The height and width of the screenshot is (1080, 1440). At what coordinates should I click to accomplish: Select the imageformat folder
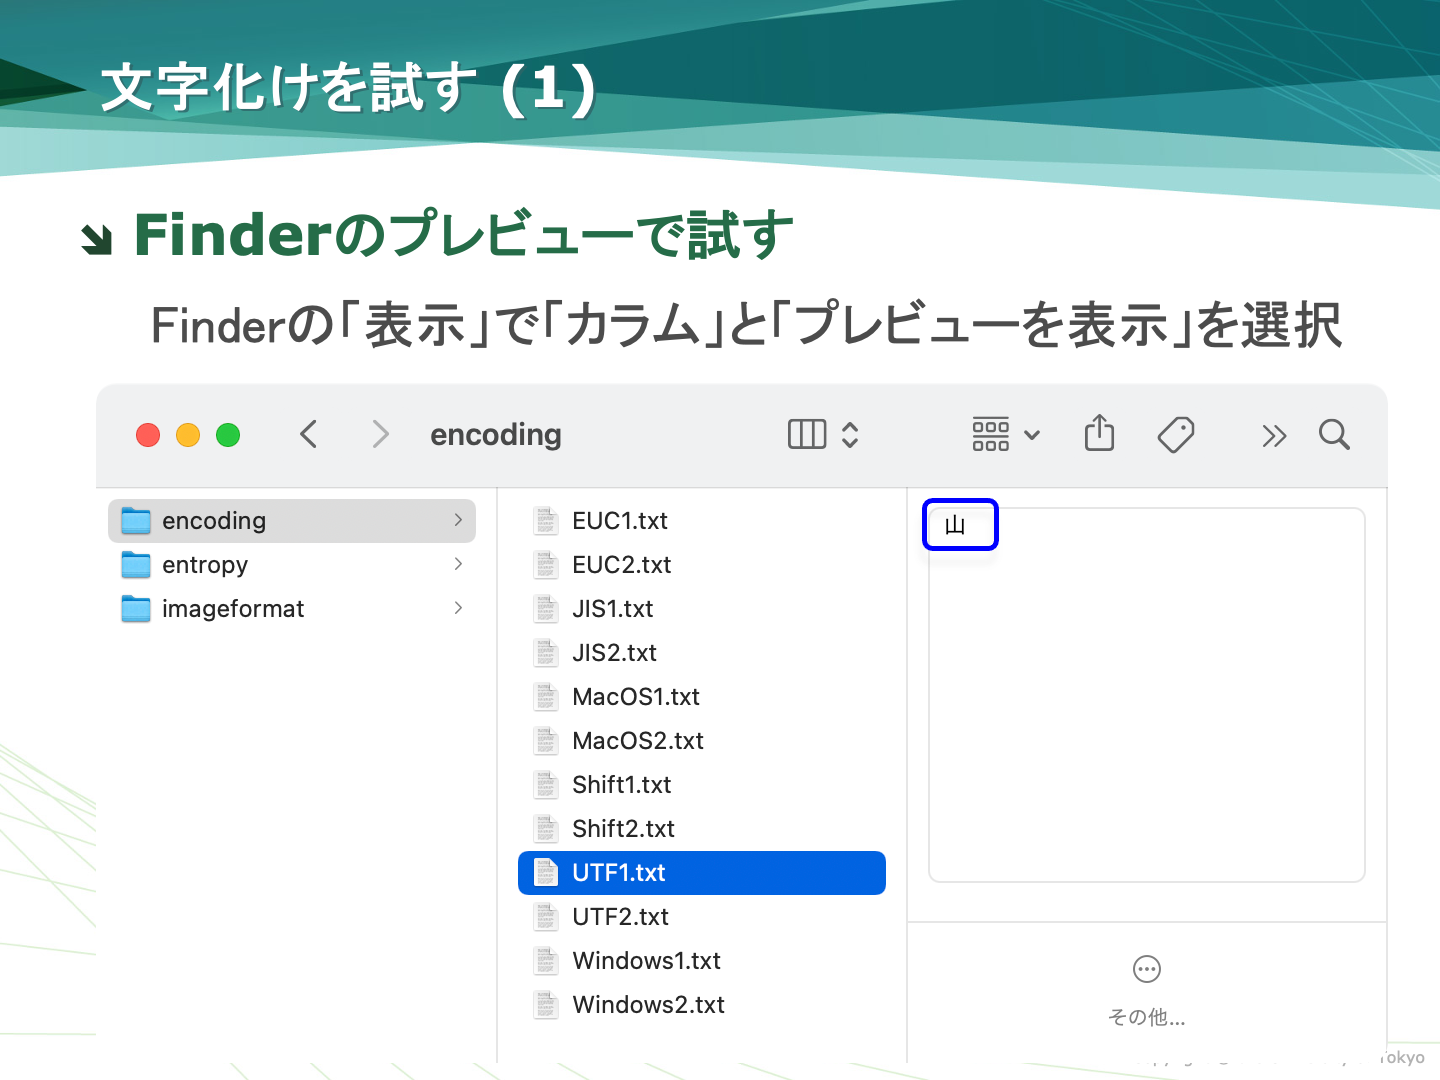[x=292, y=609]
